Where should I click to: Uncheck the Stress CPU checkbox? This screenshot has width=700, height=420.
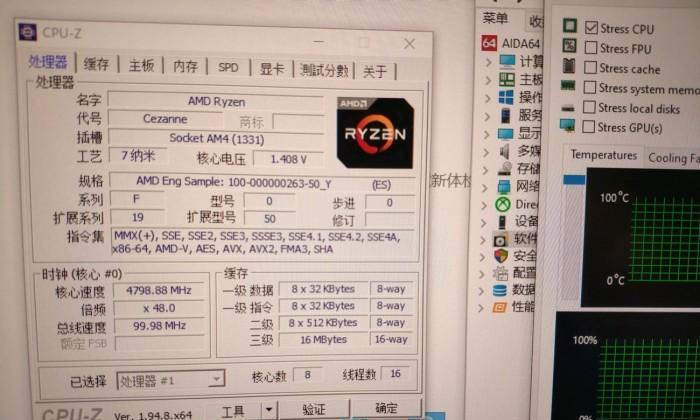point(592,28)
